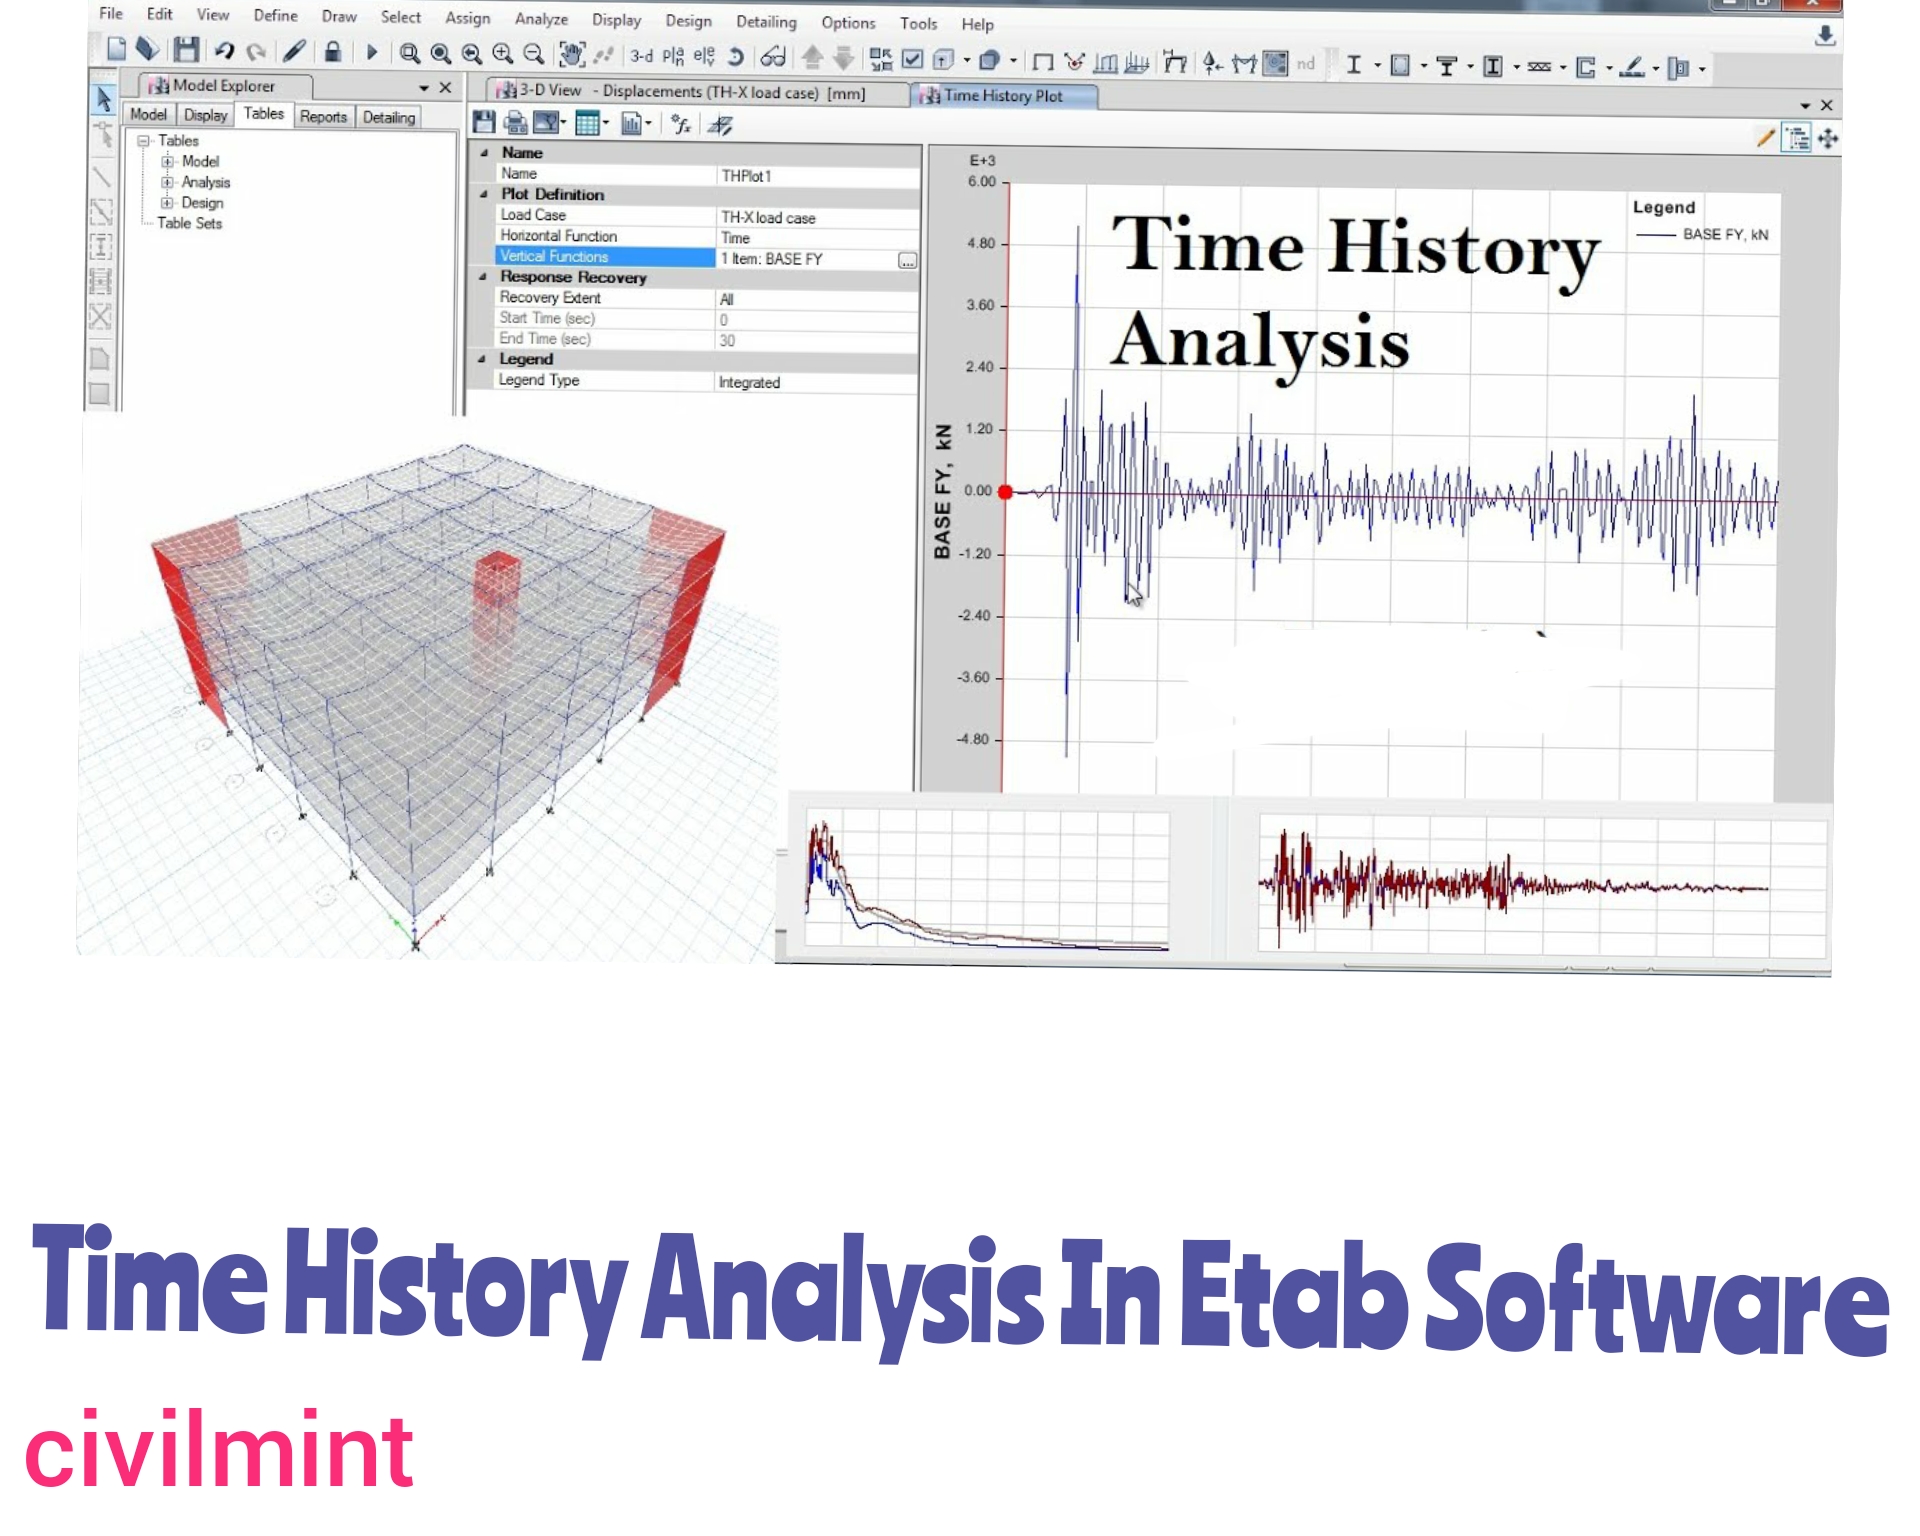Click the Rubber Band Zoom icon

click(x=409, y=53)
